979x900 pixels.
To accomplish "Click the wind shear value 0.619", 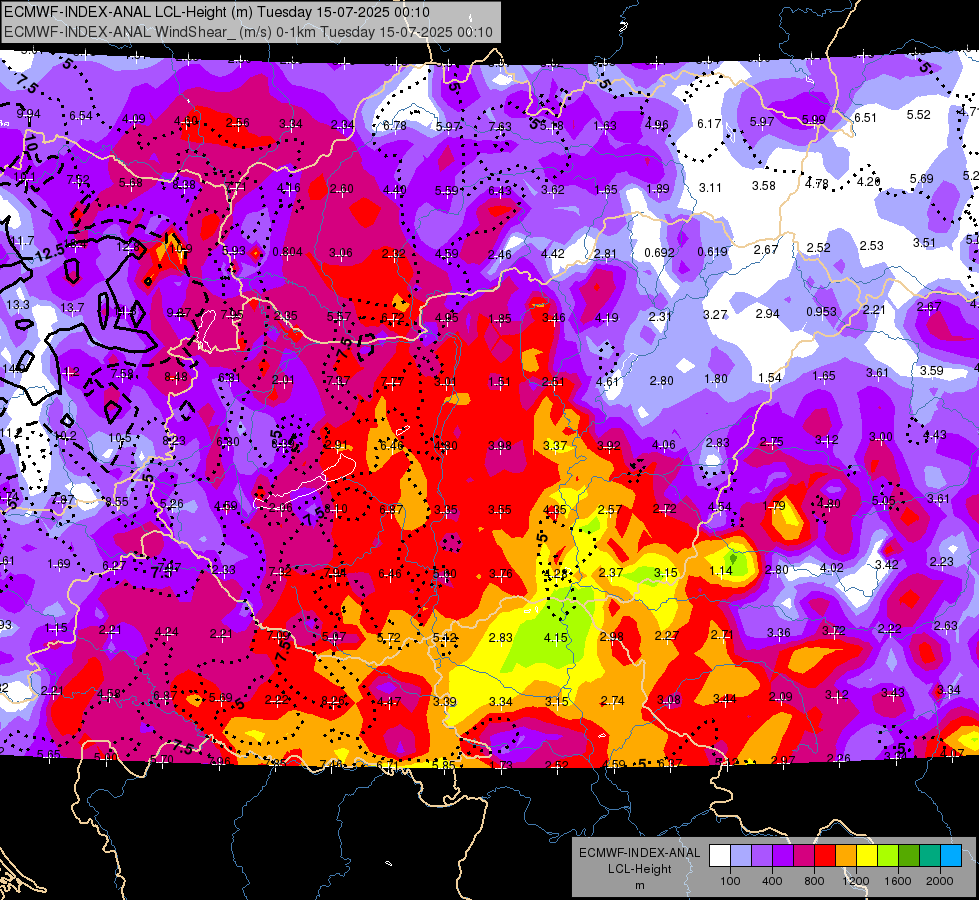I will [712, 252].
